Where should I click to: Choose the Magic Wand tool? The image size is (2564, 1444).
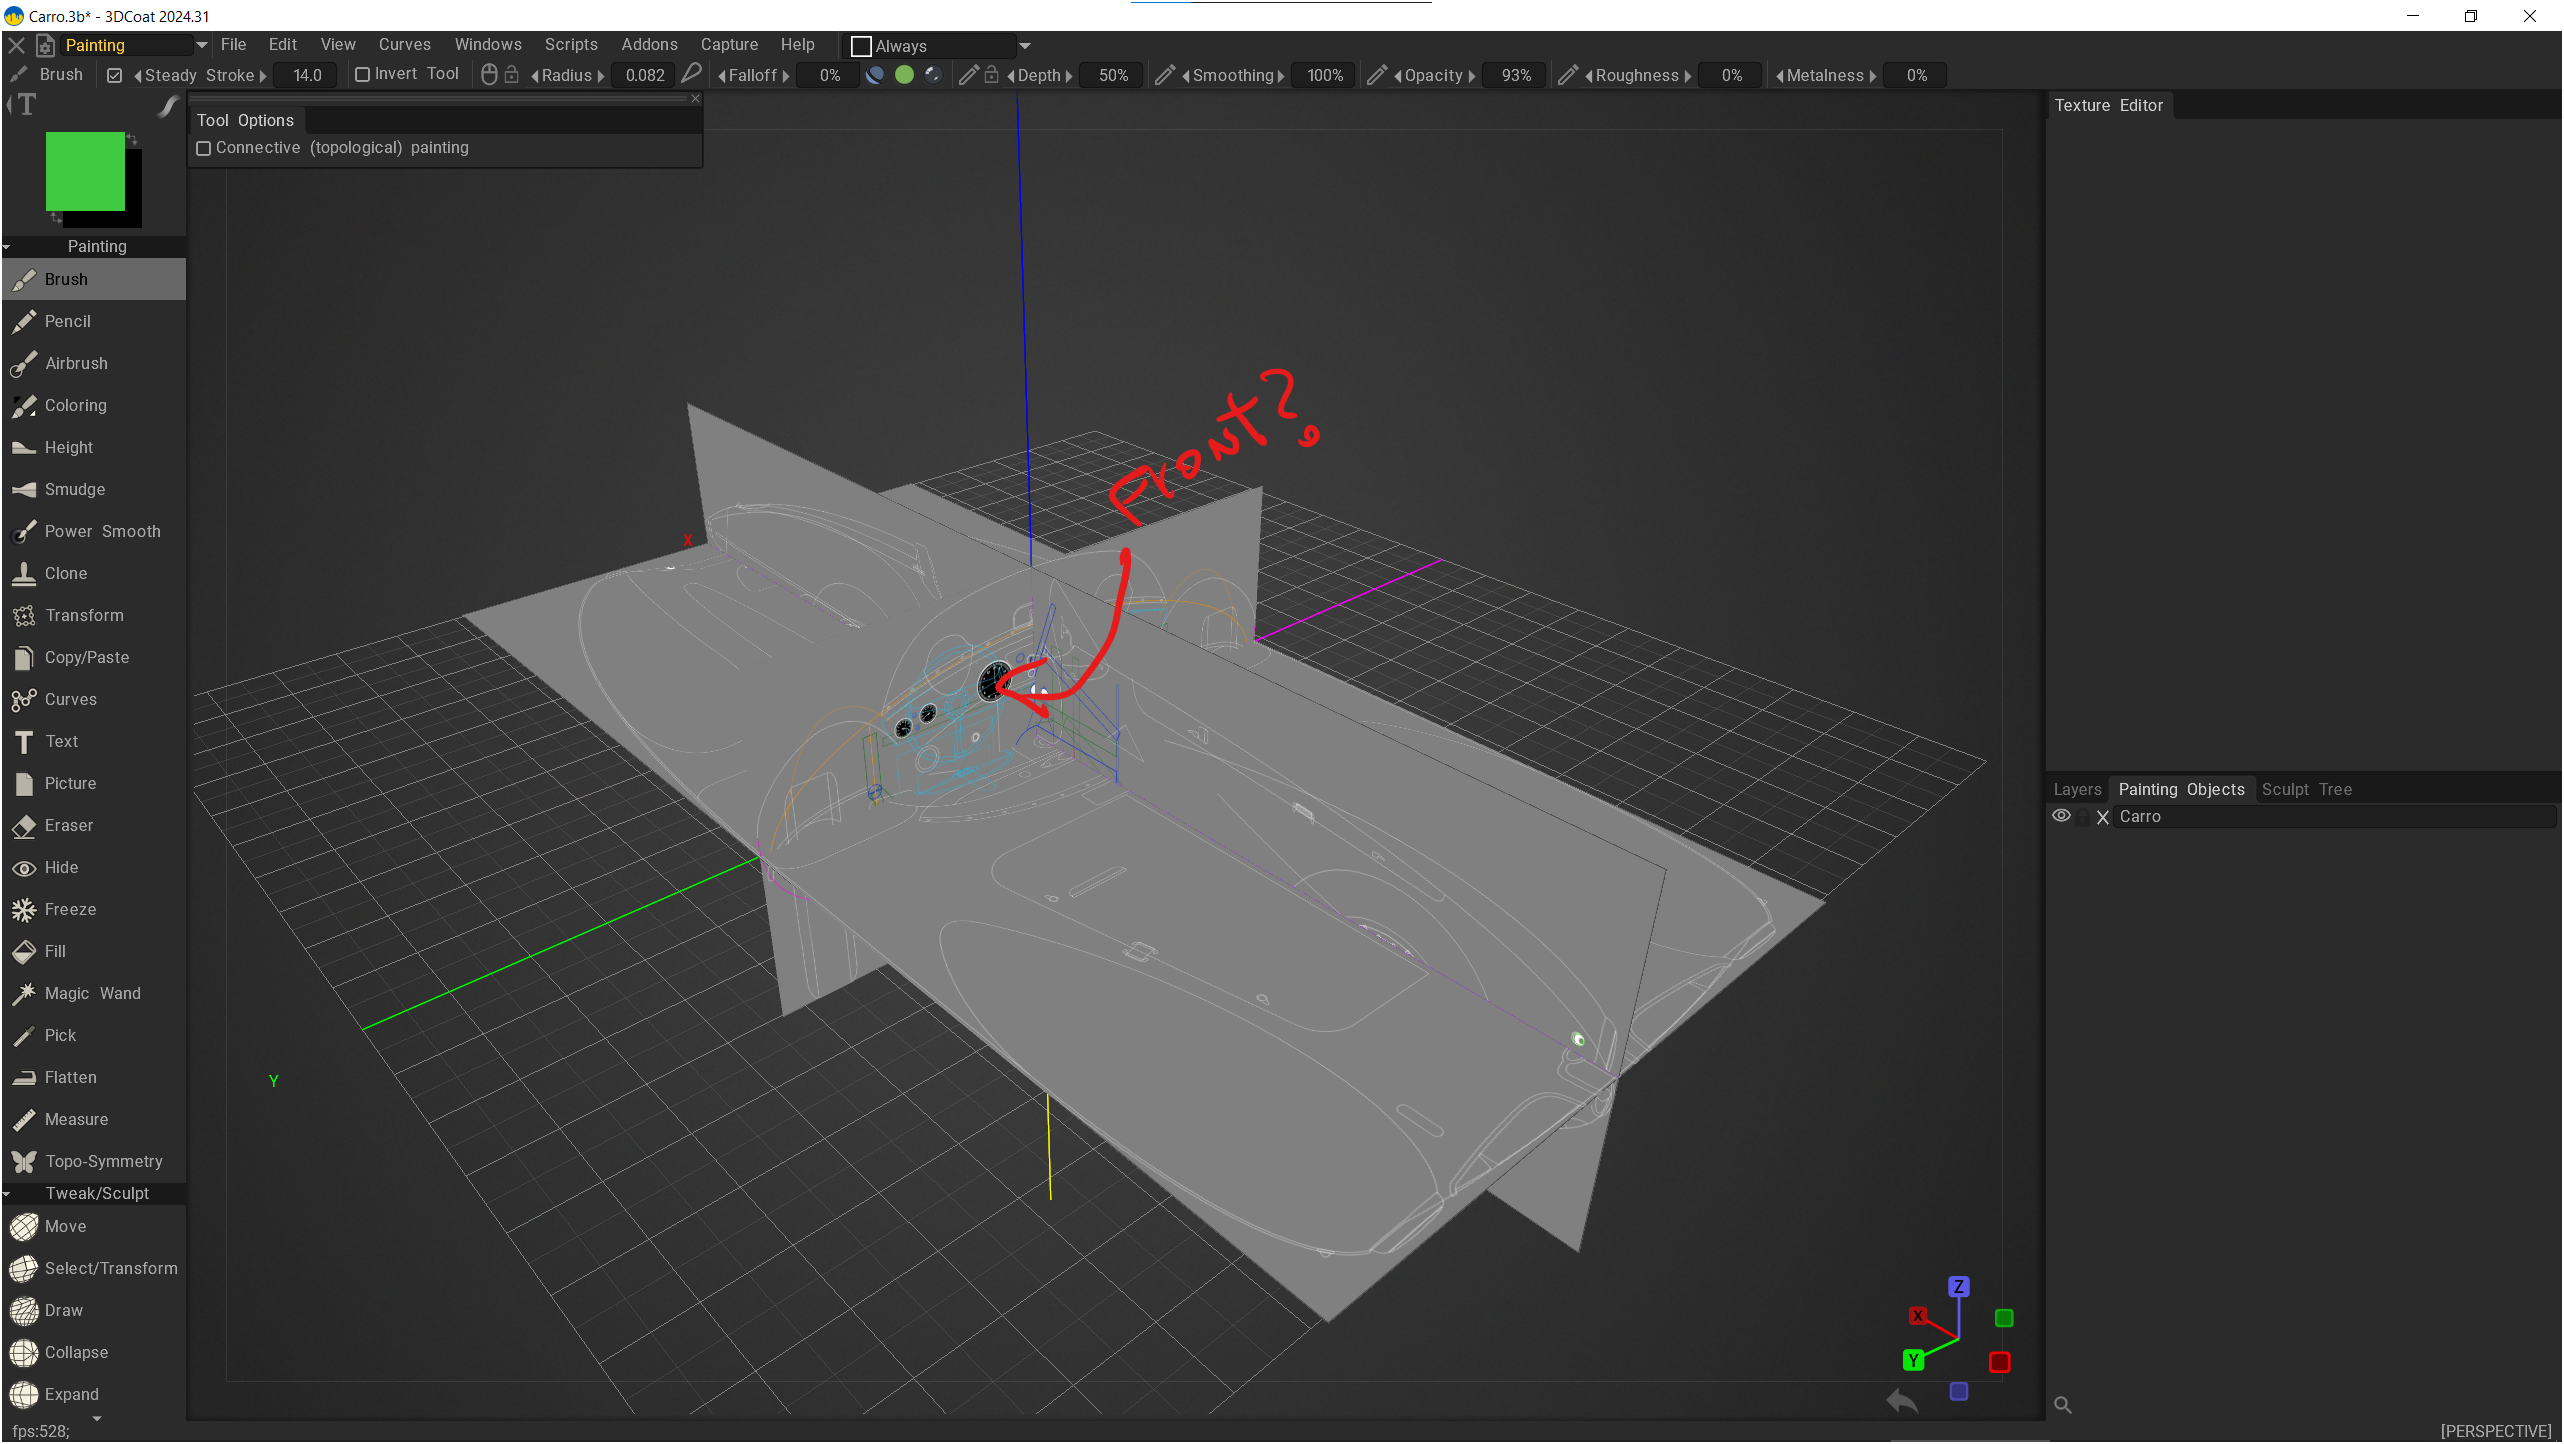tap(92, 993)
